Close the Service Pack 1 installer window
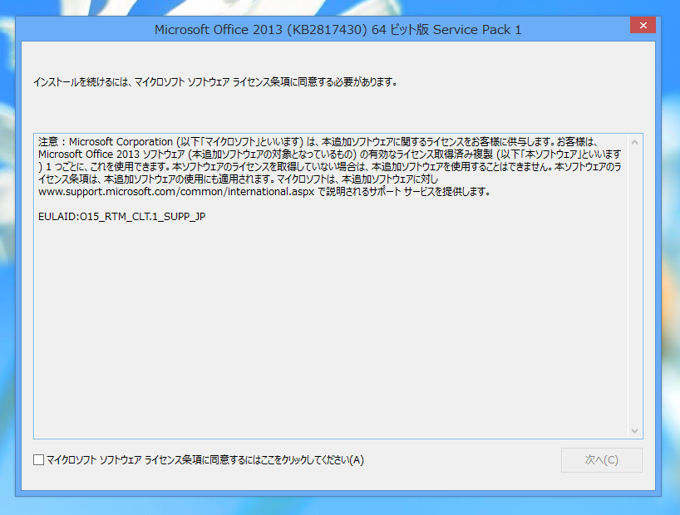 (643, 26)
